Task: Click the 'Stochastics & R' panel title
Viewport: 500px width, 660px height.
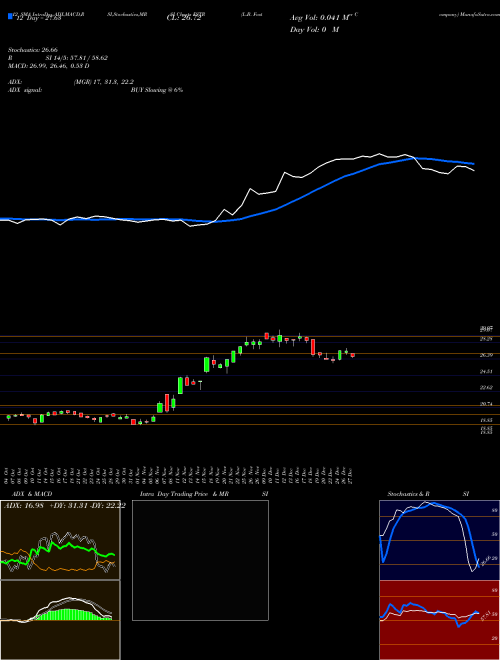Action: point(409,494)
